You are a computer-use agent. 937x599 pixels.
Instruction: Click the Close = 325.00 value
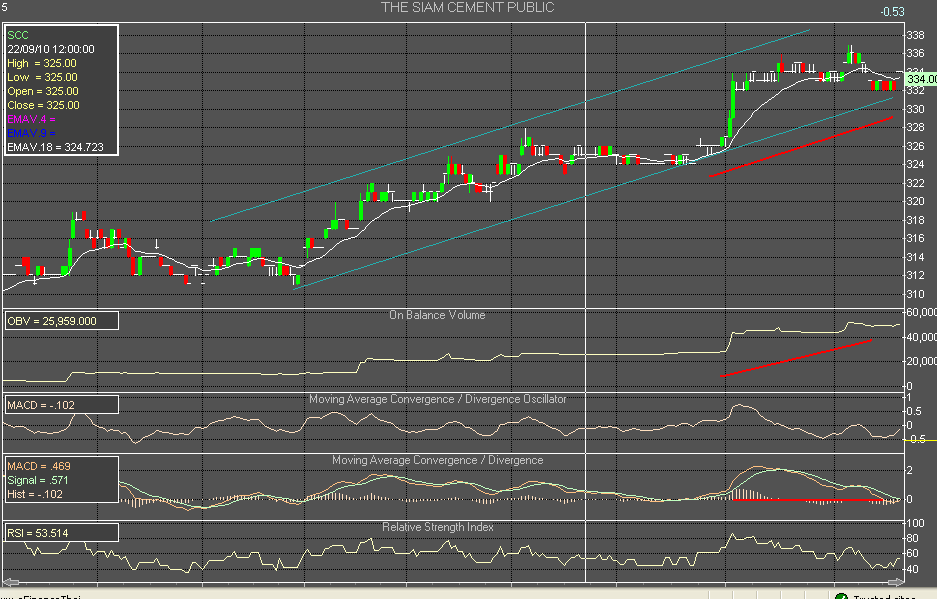click(x=44, y=105)
